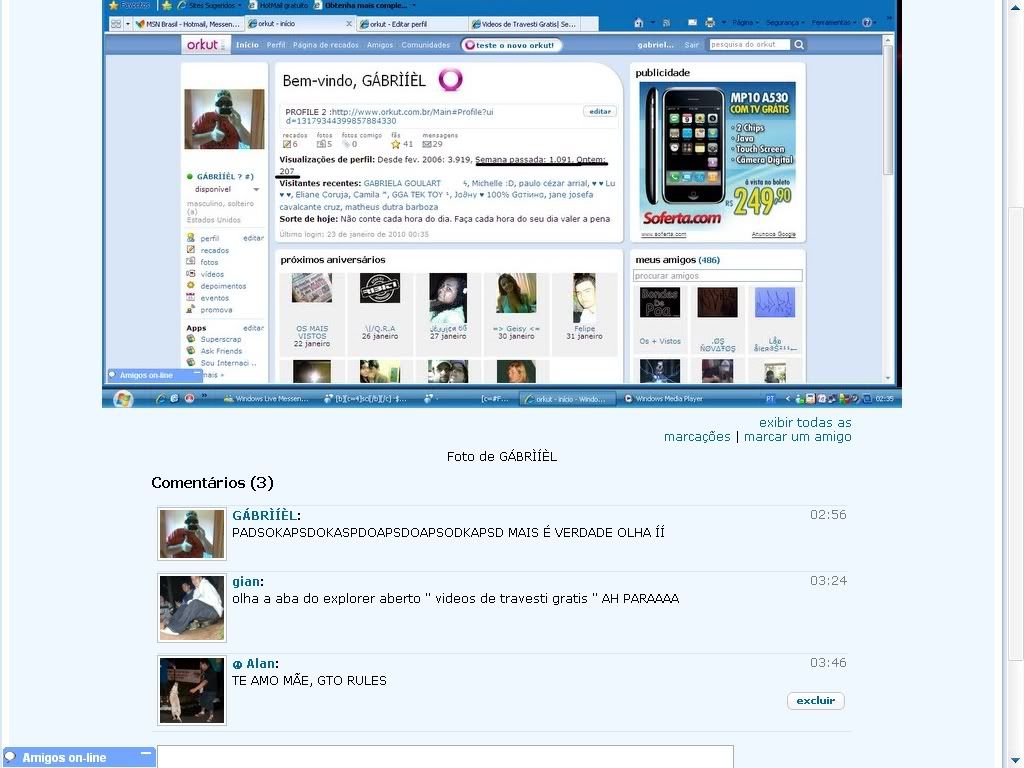Click the system tray clock showing 02:35
The height and width of the screenshot is (768, 1024).
(884, 398)
